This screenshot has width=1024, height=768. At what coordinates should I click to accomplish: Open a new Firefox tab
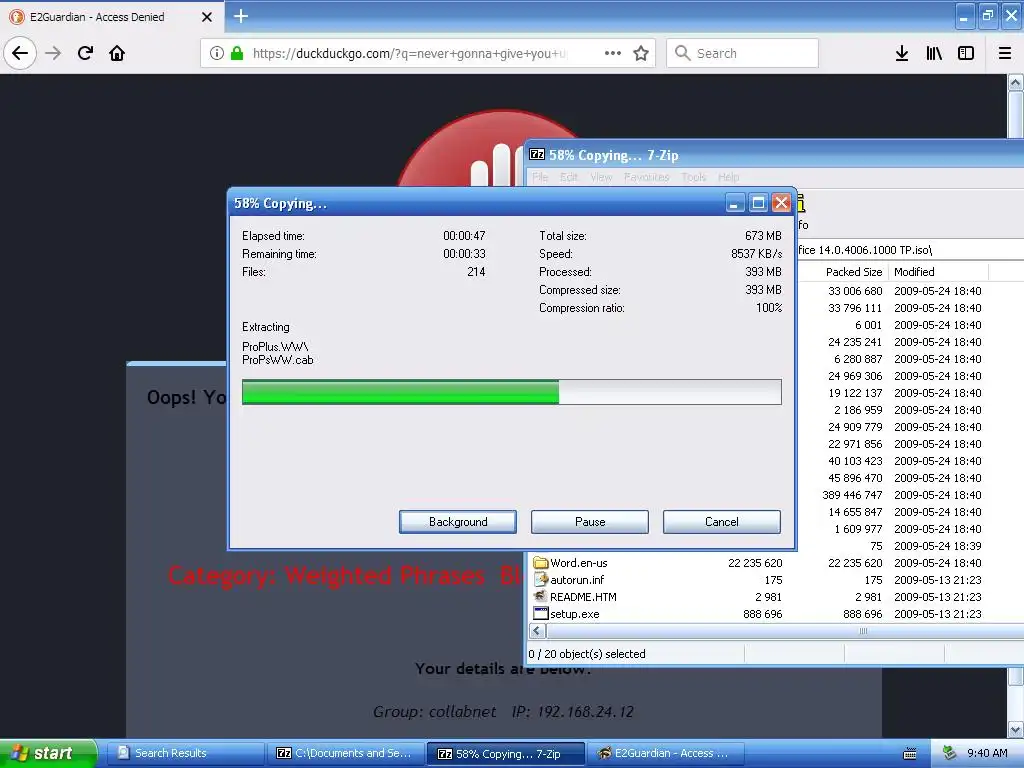coord(240,16)
